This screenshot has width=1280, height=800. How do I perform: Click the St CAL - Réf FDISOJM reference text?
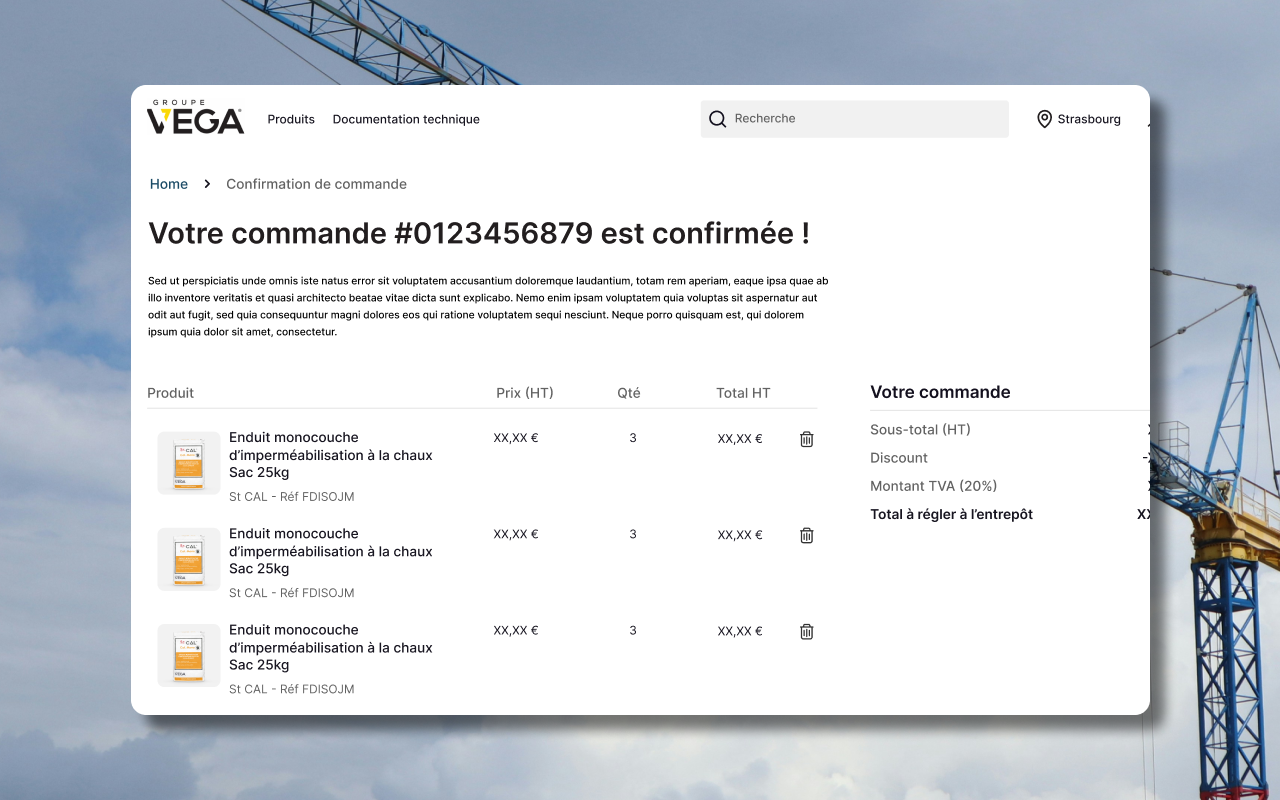coord(292,496)
